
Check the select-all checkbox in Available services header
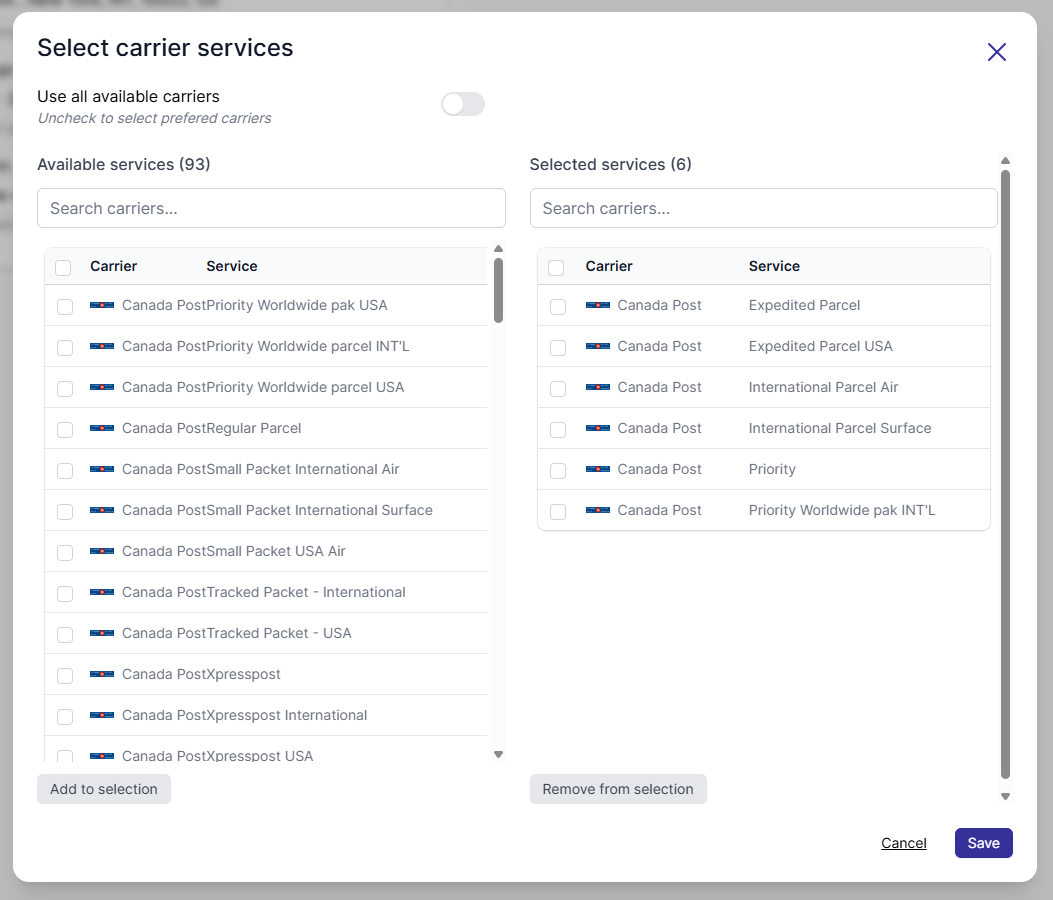[x=64, y=267]
